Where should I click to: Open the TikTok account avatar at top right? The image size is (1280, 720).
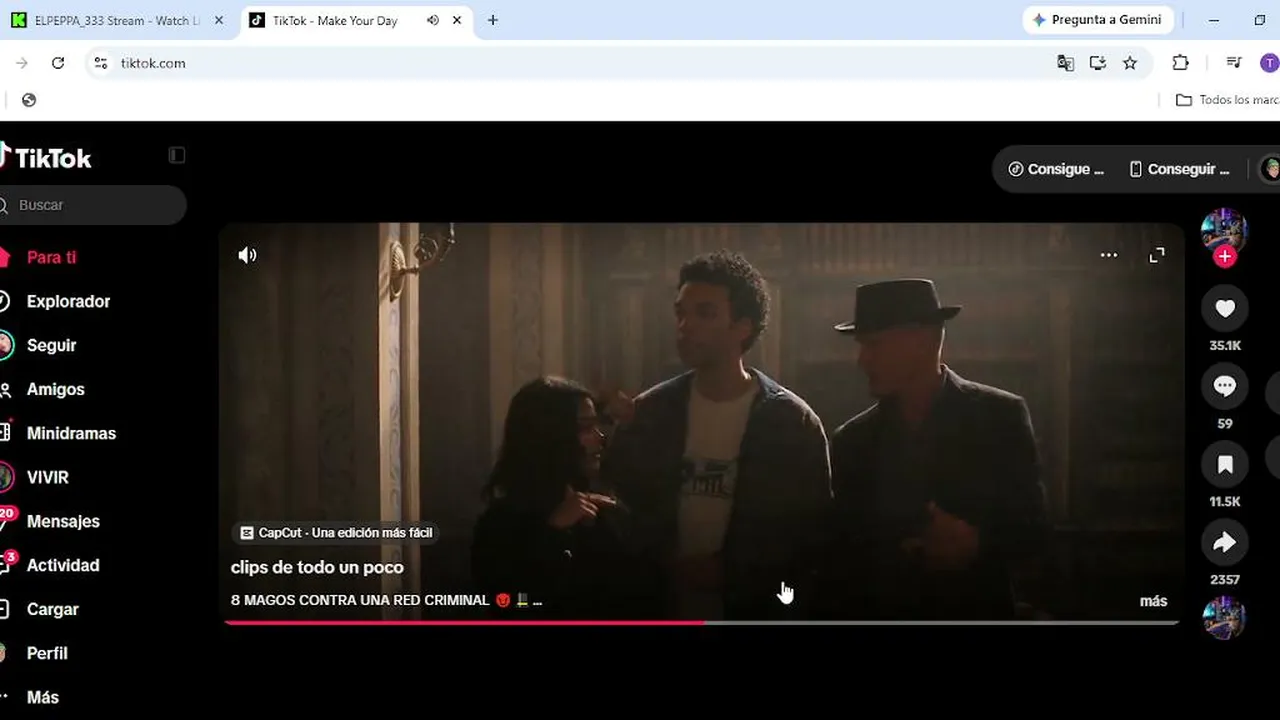[1271, 169]
